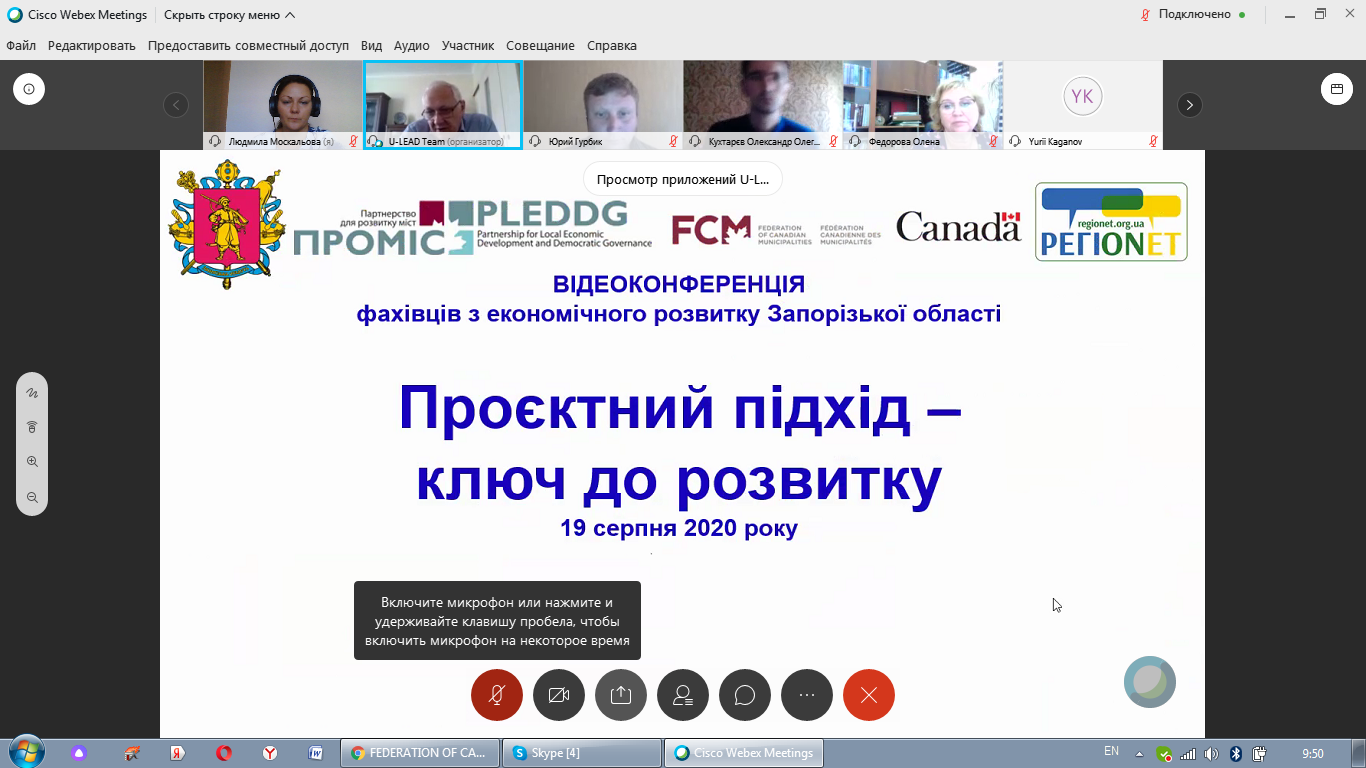
Task: Zoom out of shared content
Action: tap(32, 497)
